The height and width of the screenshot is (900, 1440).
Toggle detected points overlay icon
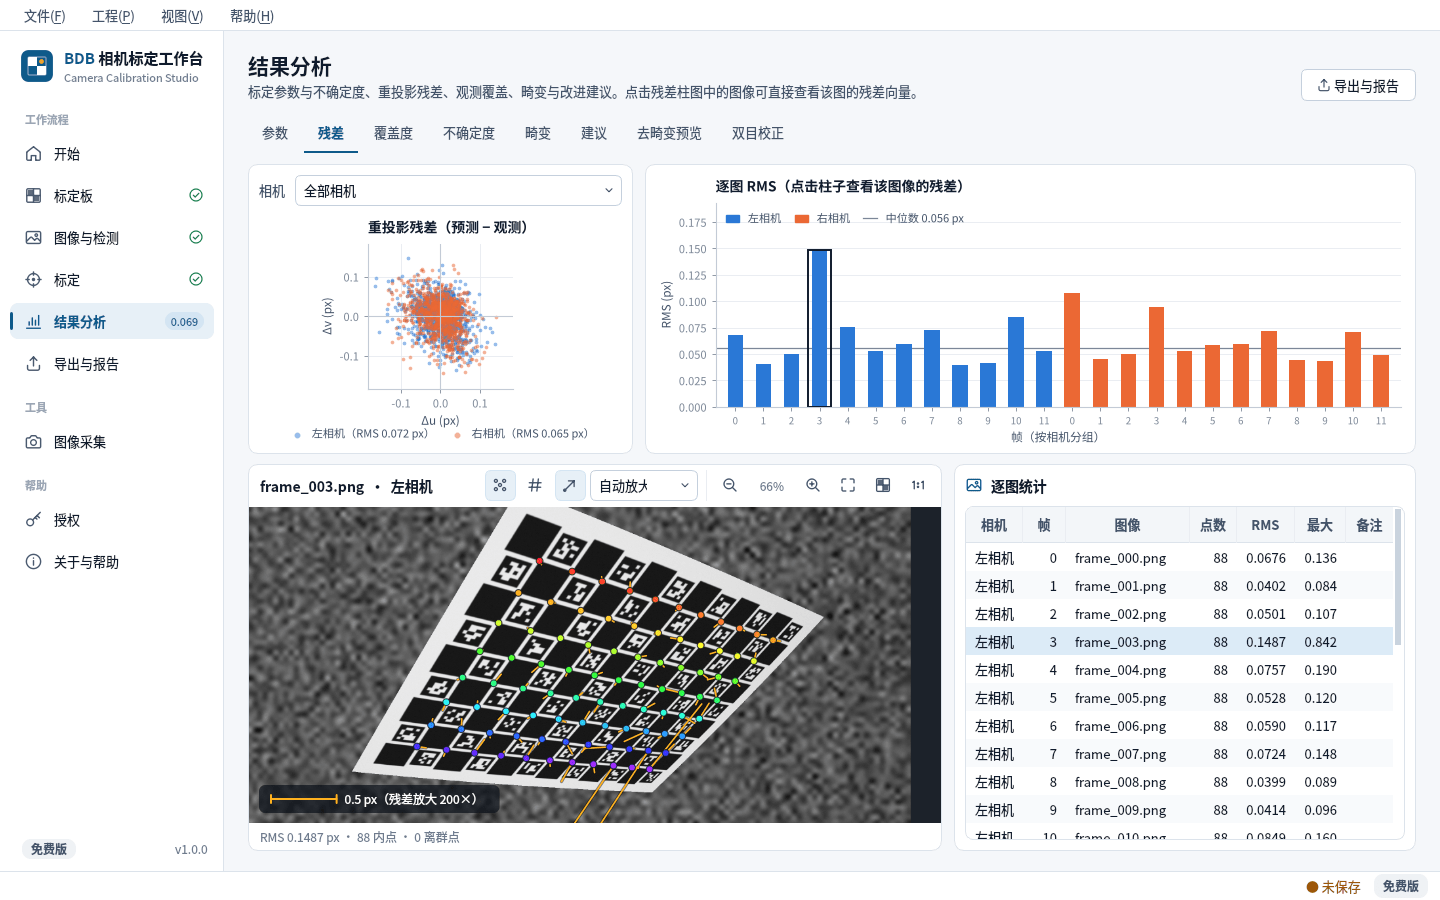500,485
